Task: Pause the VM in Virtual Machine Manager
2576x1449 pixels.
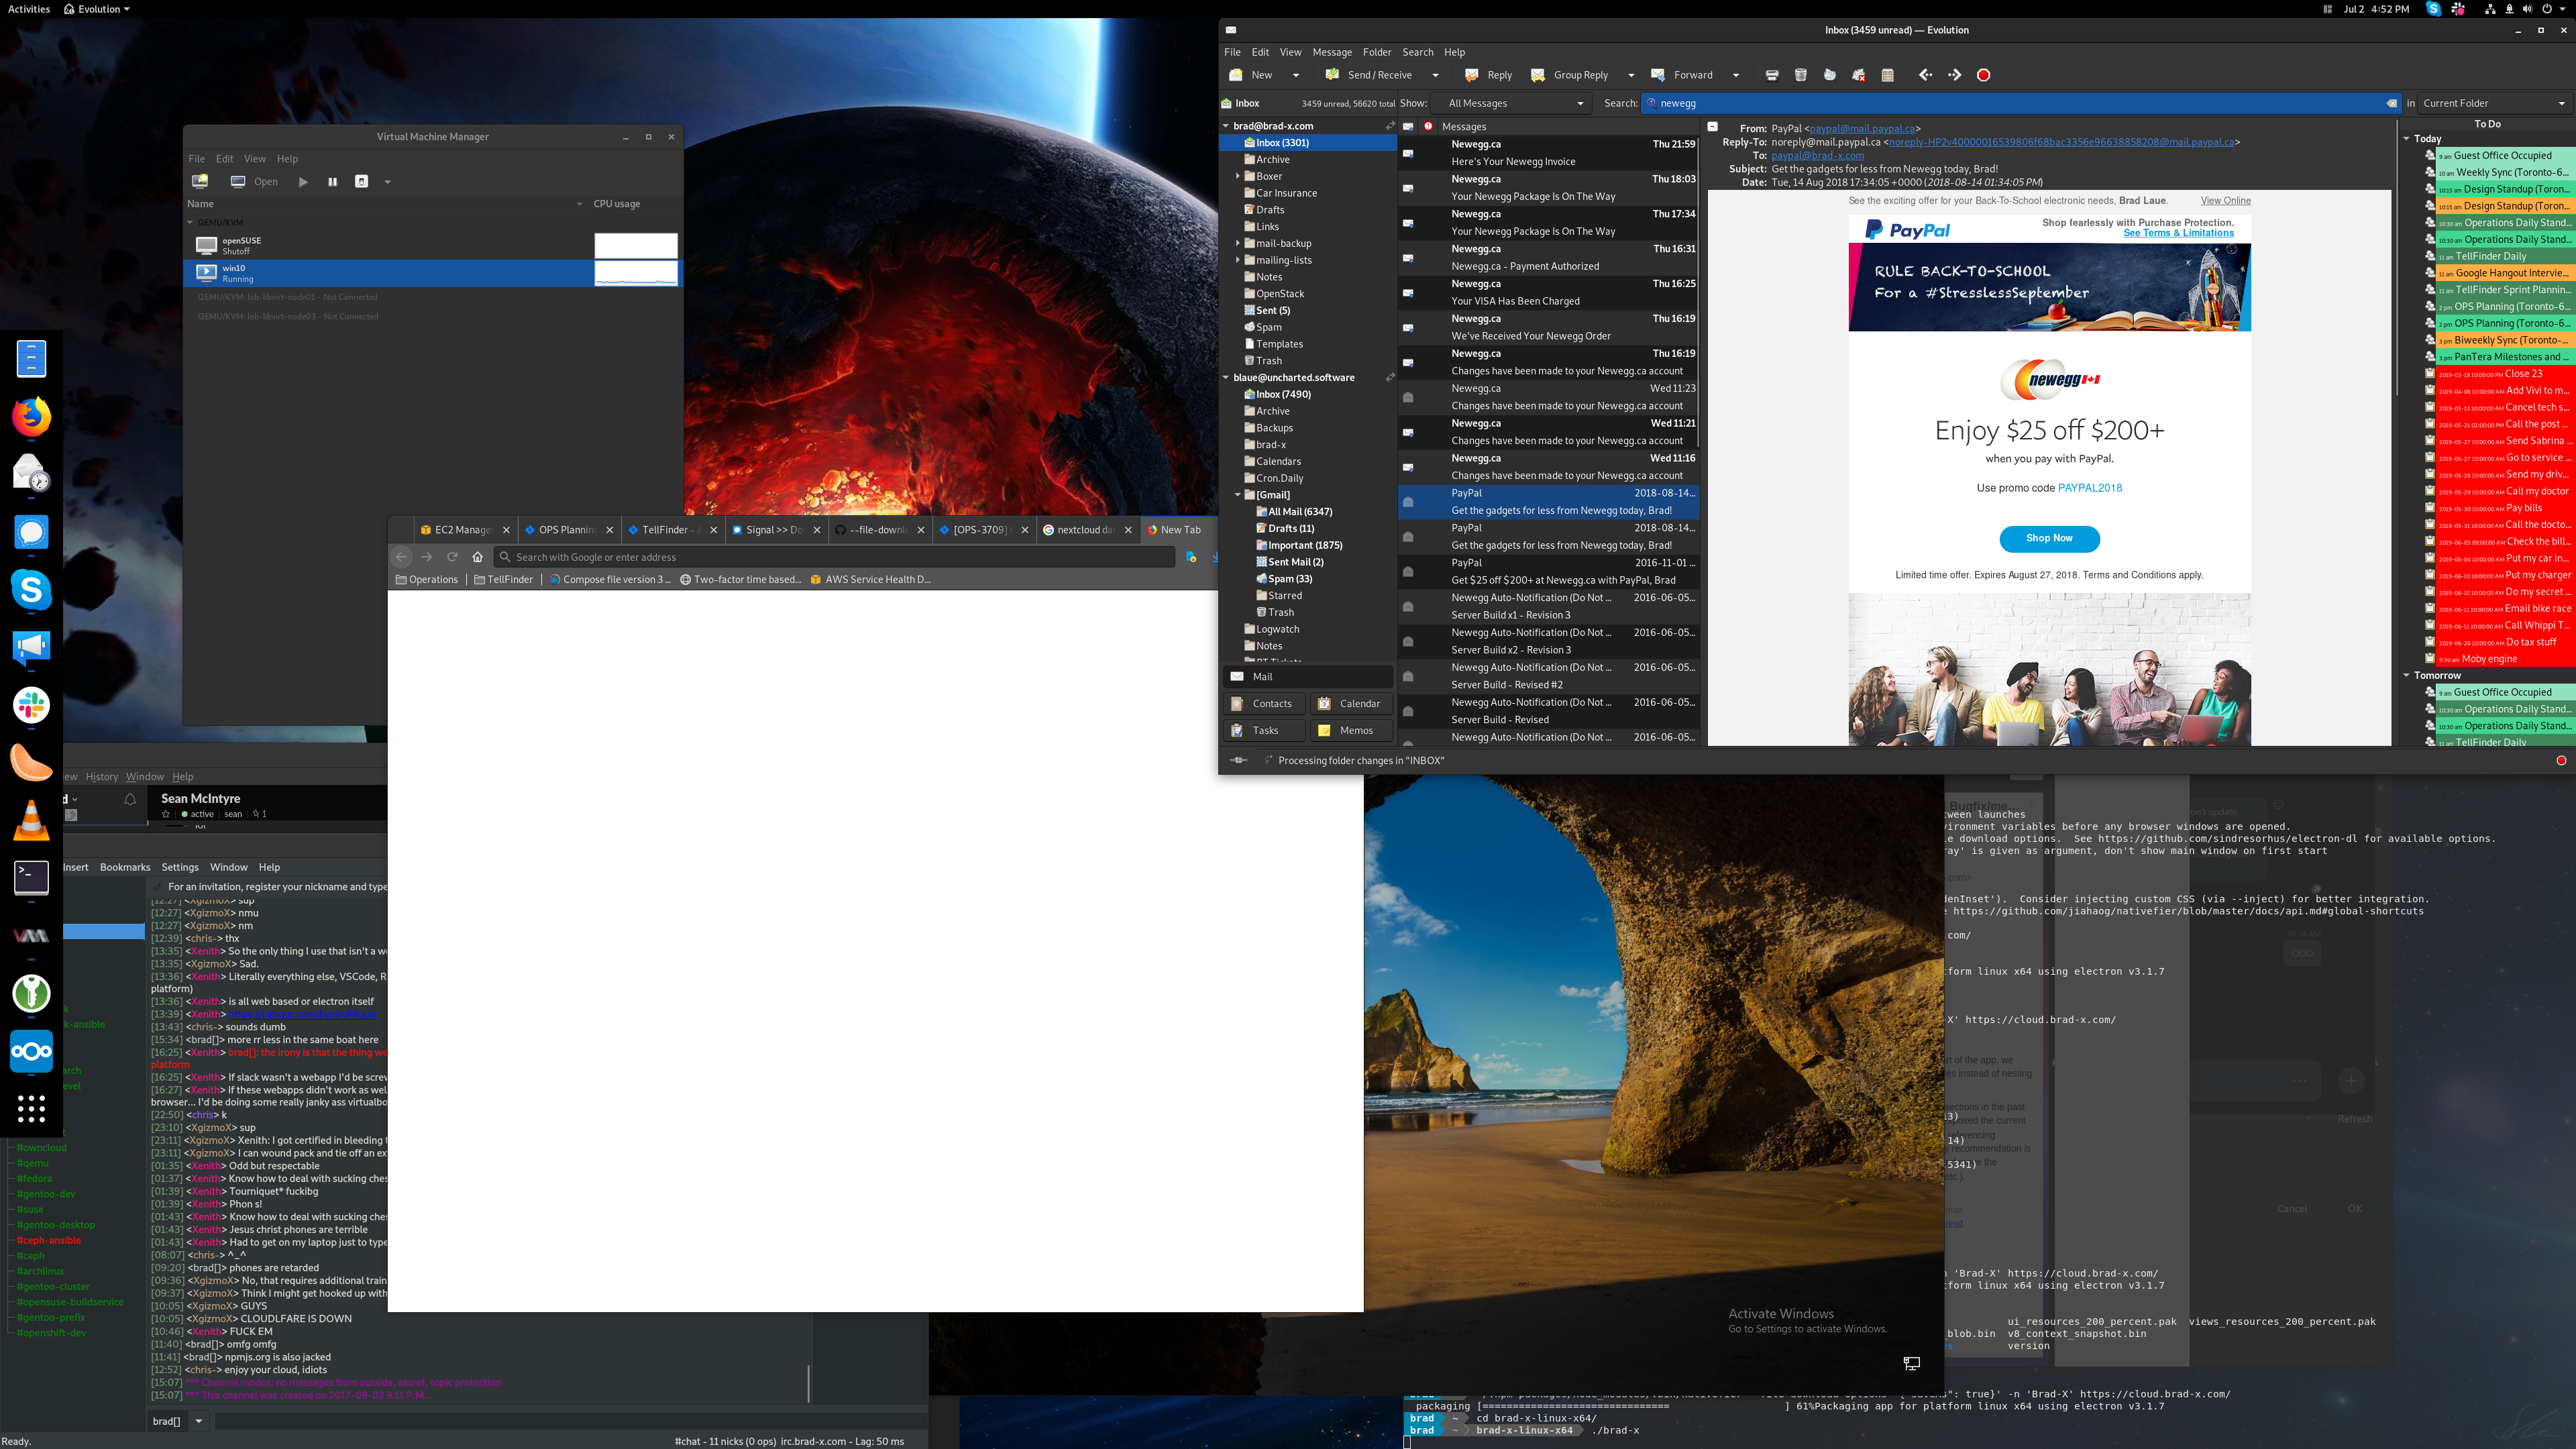Action: (332, 182)
